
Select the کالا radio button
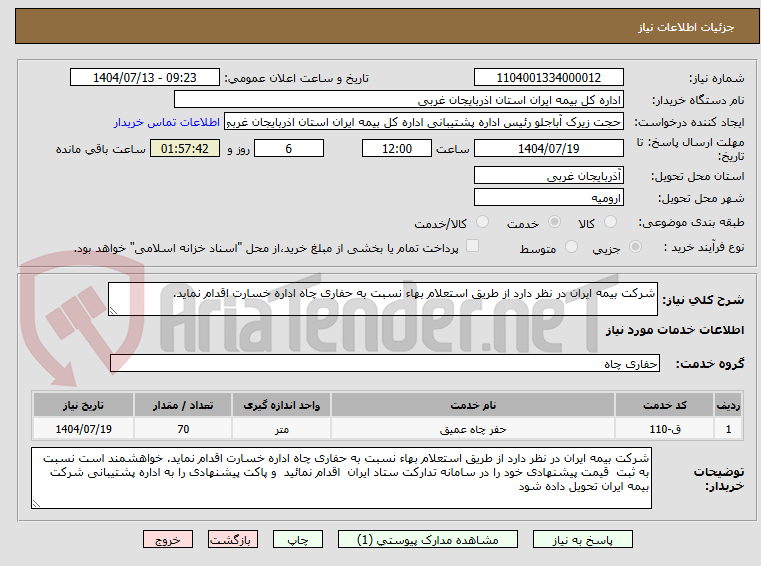(x=610, y=222)
